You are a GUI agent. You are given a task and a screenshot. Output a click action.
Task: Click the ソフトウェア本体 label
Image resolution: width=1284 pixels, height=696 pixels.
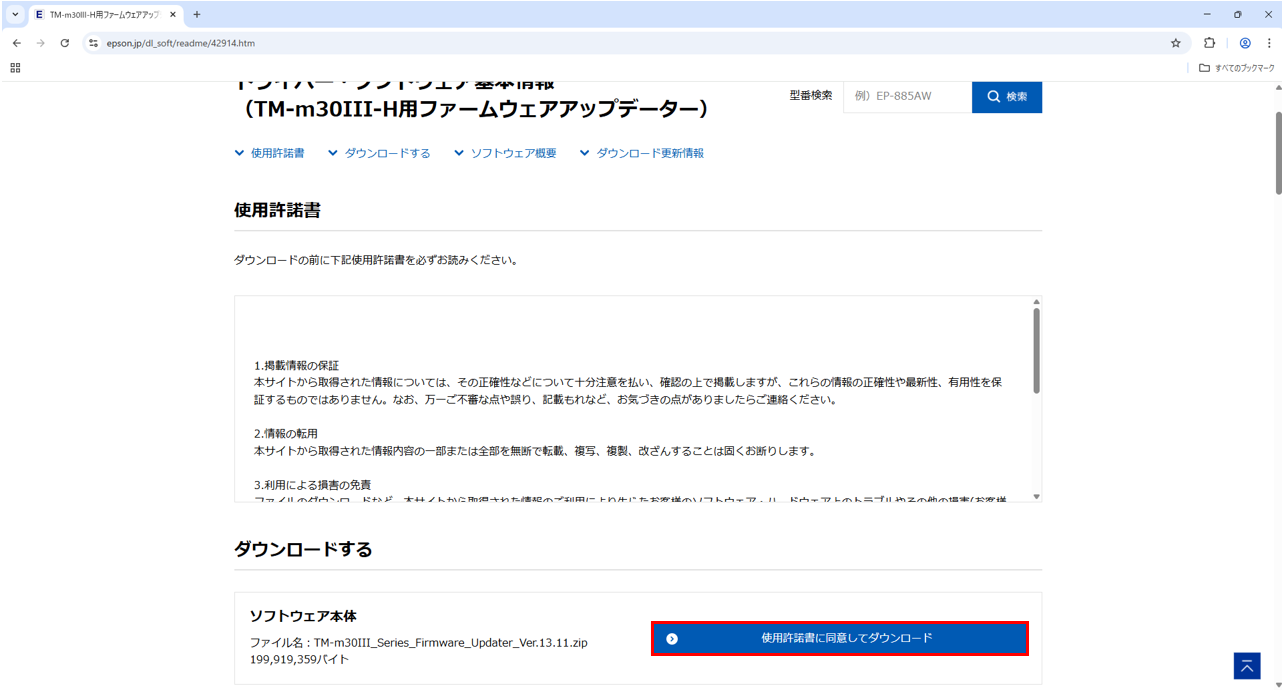pos(303,616)
